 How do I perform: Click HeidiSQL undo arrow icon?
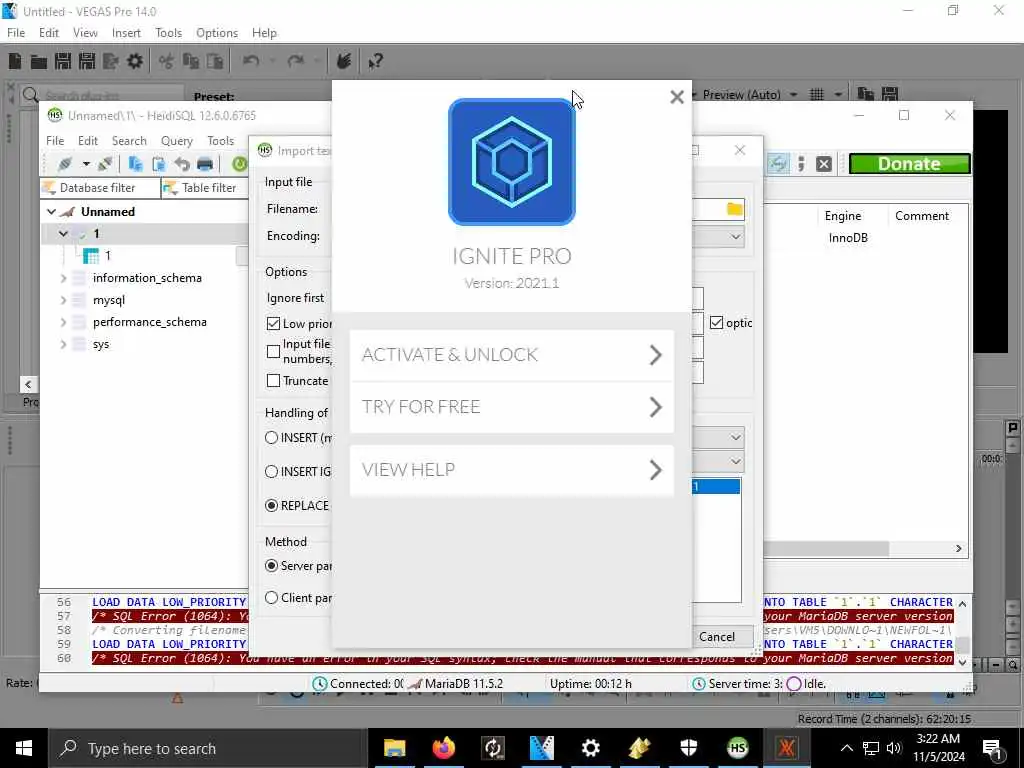point(182,164)
